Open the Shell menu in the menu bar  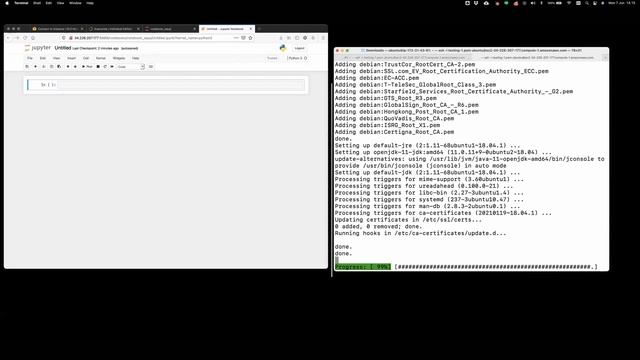point(37,3)
